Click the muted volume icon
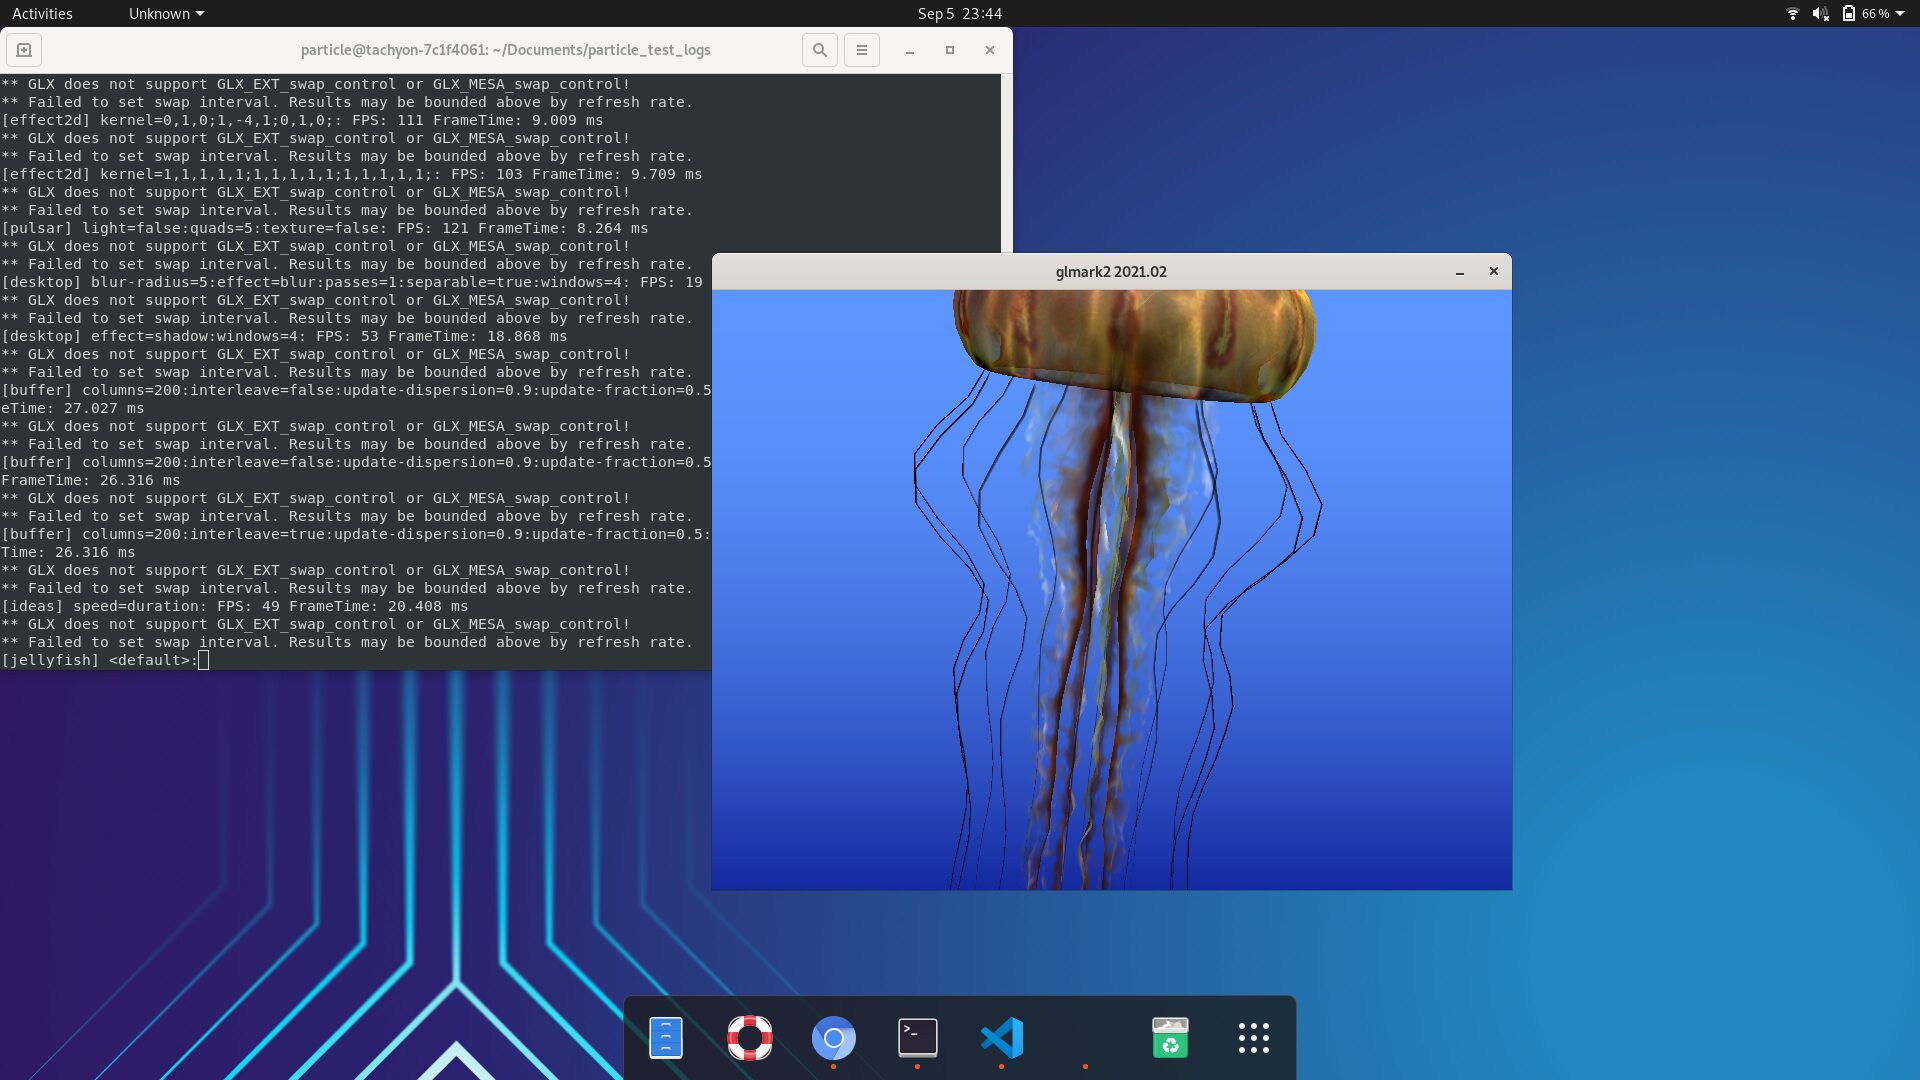Viewport: 1920px width, 1080px height. click(1820, 14)
